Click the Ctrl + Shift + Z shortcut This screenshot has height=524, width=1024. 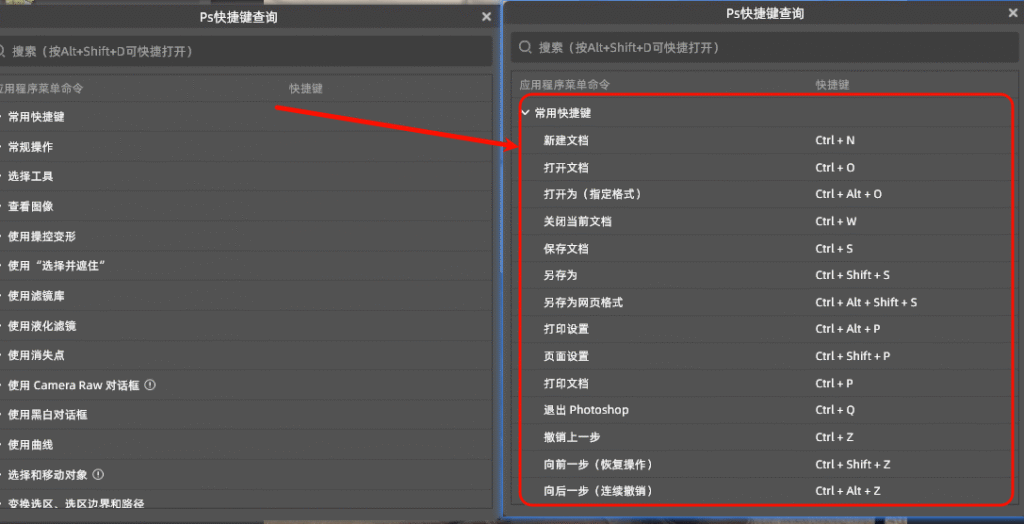click(853, 465)
